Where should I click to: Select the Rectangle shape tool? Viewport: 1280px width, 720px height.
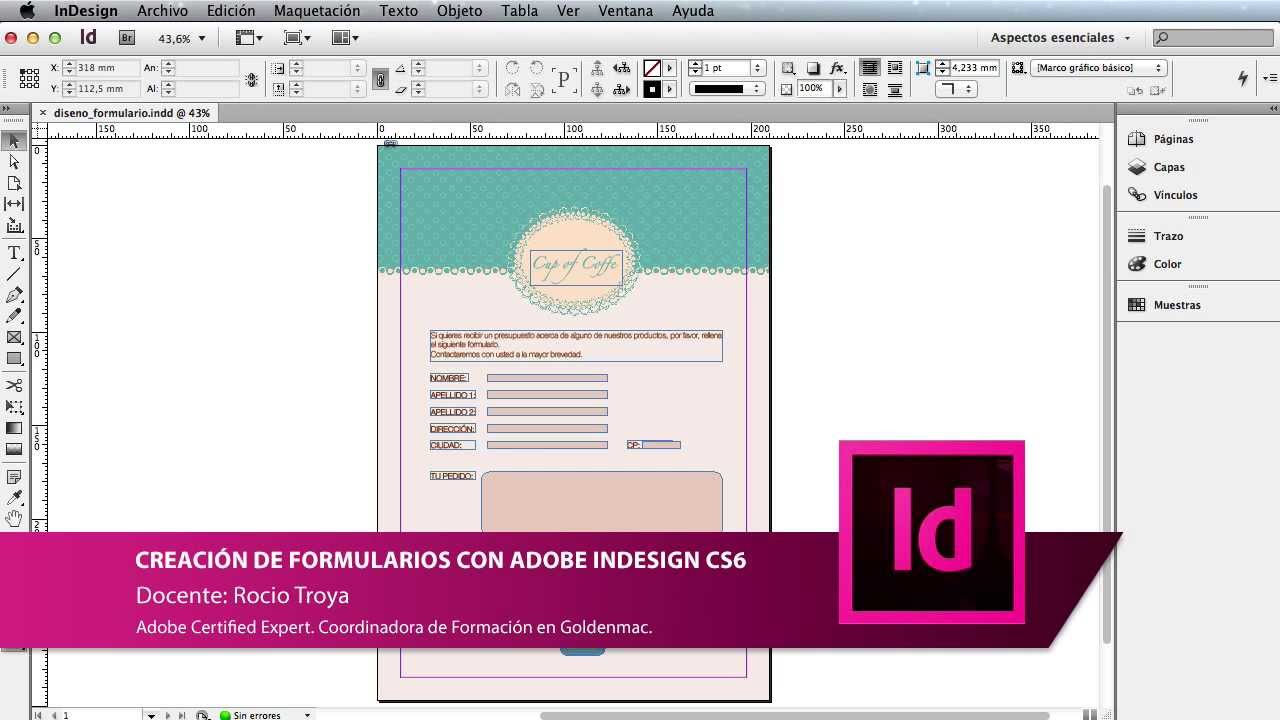[x=14, y=358]
